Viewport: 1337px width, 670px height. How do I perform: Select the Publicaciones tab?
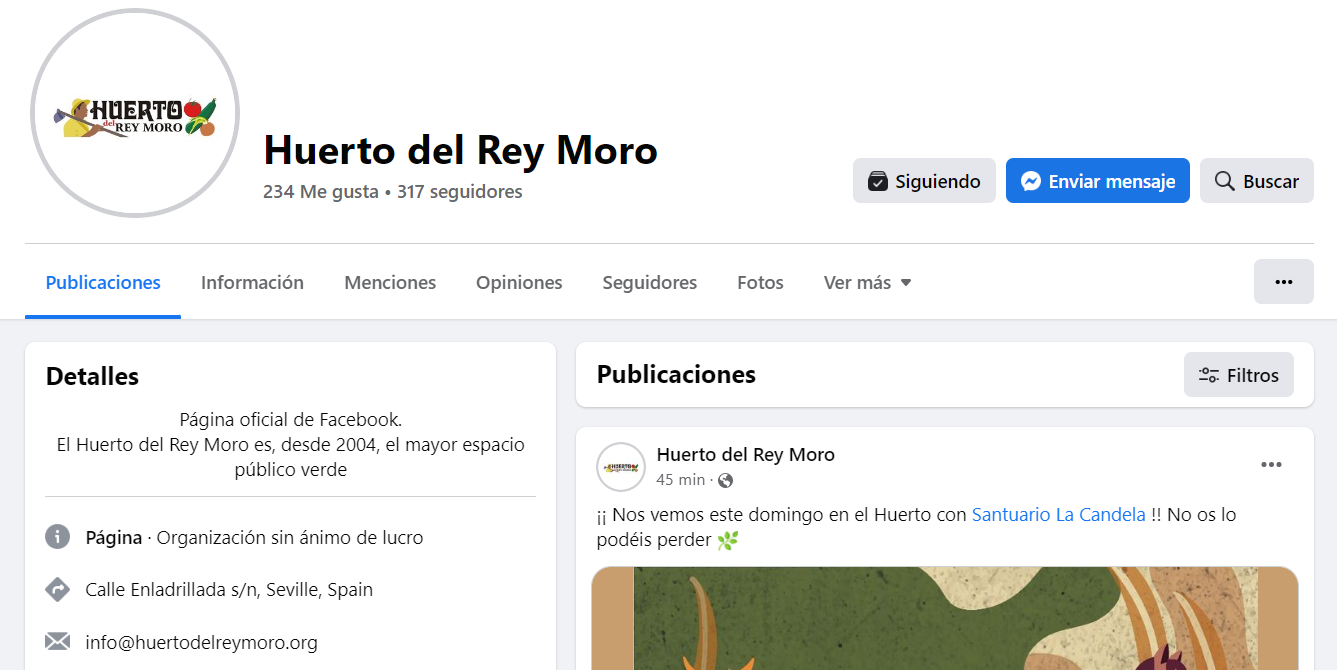click(x=103, y=283)
